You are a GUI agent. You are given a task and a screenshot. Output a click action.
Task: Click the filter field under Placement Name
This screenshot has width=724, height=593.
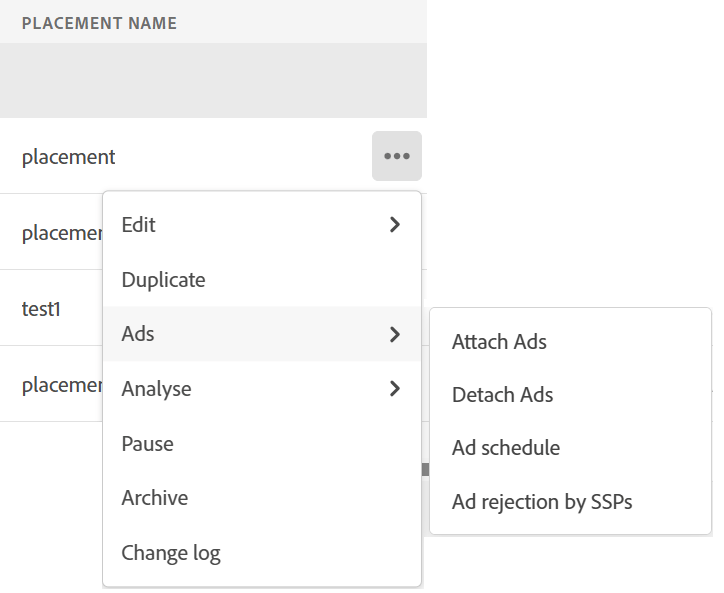click(213, 81)
